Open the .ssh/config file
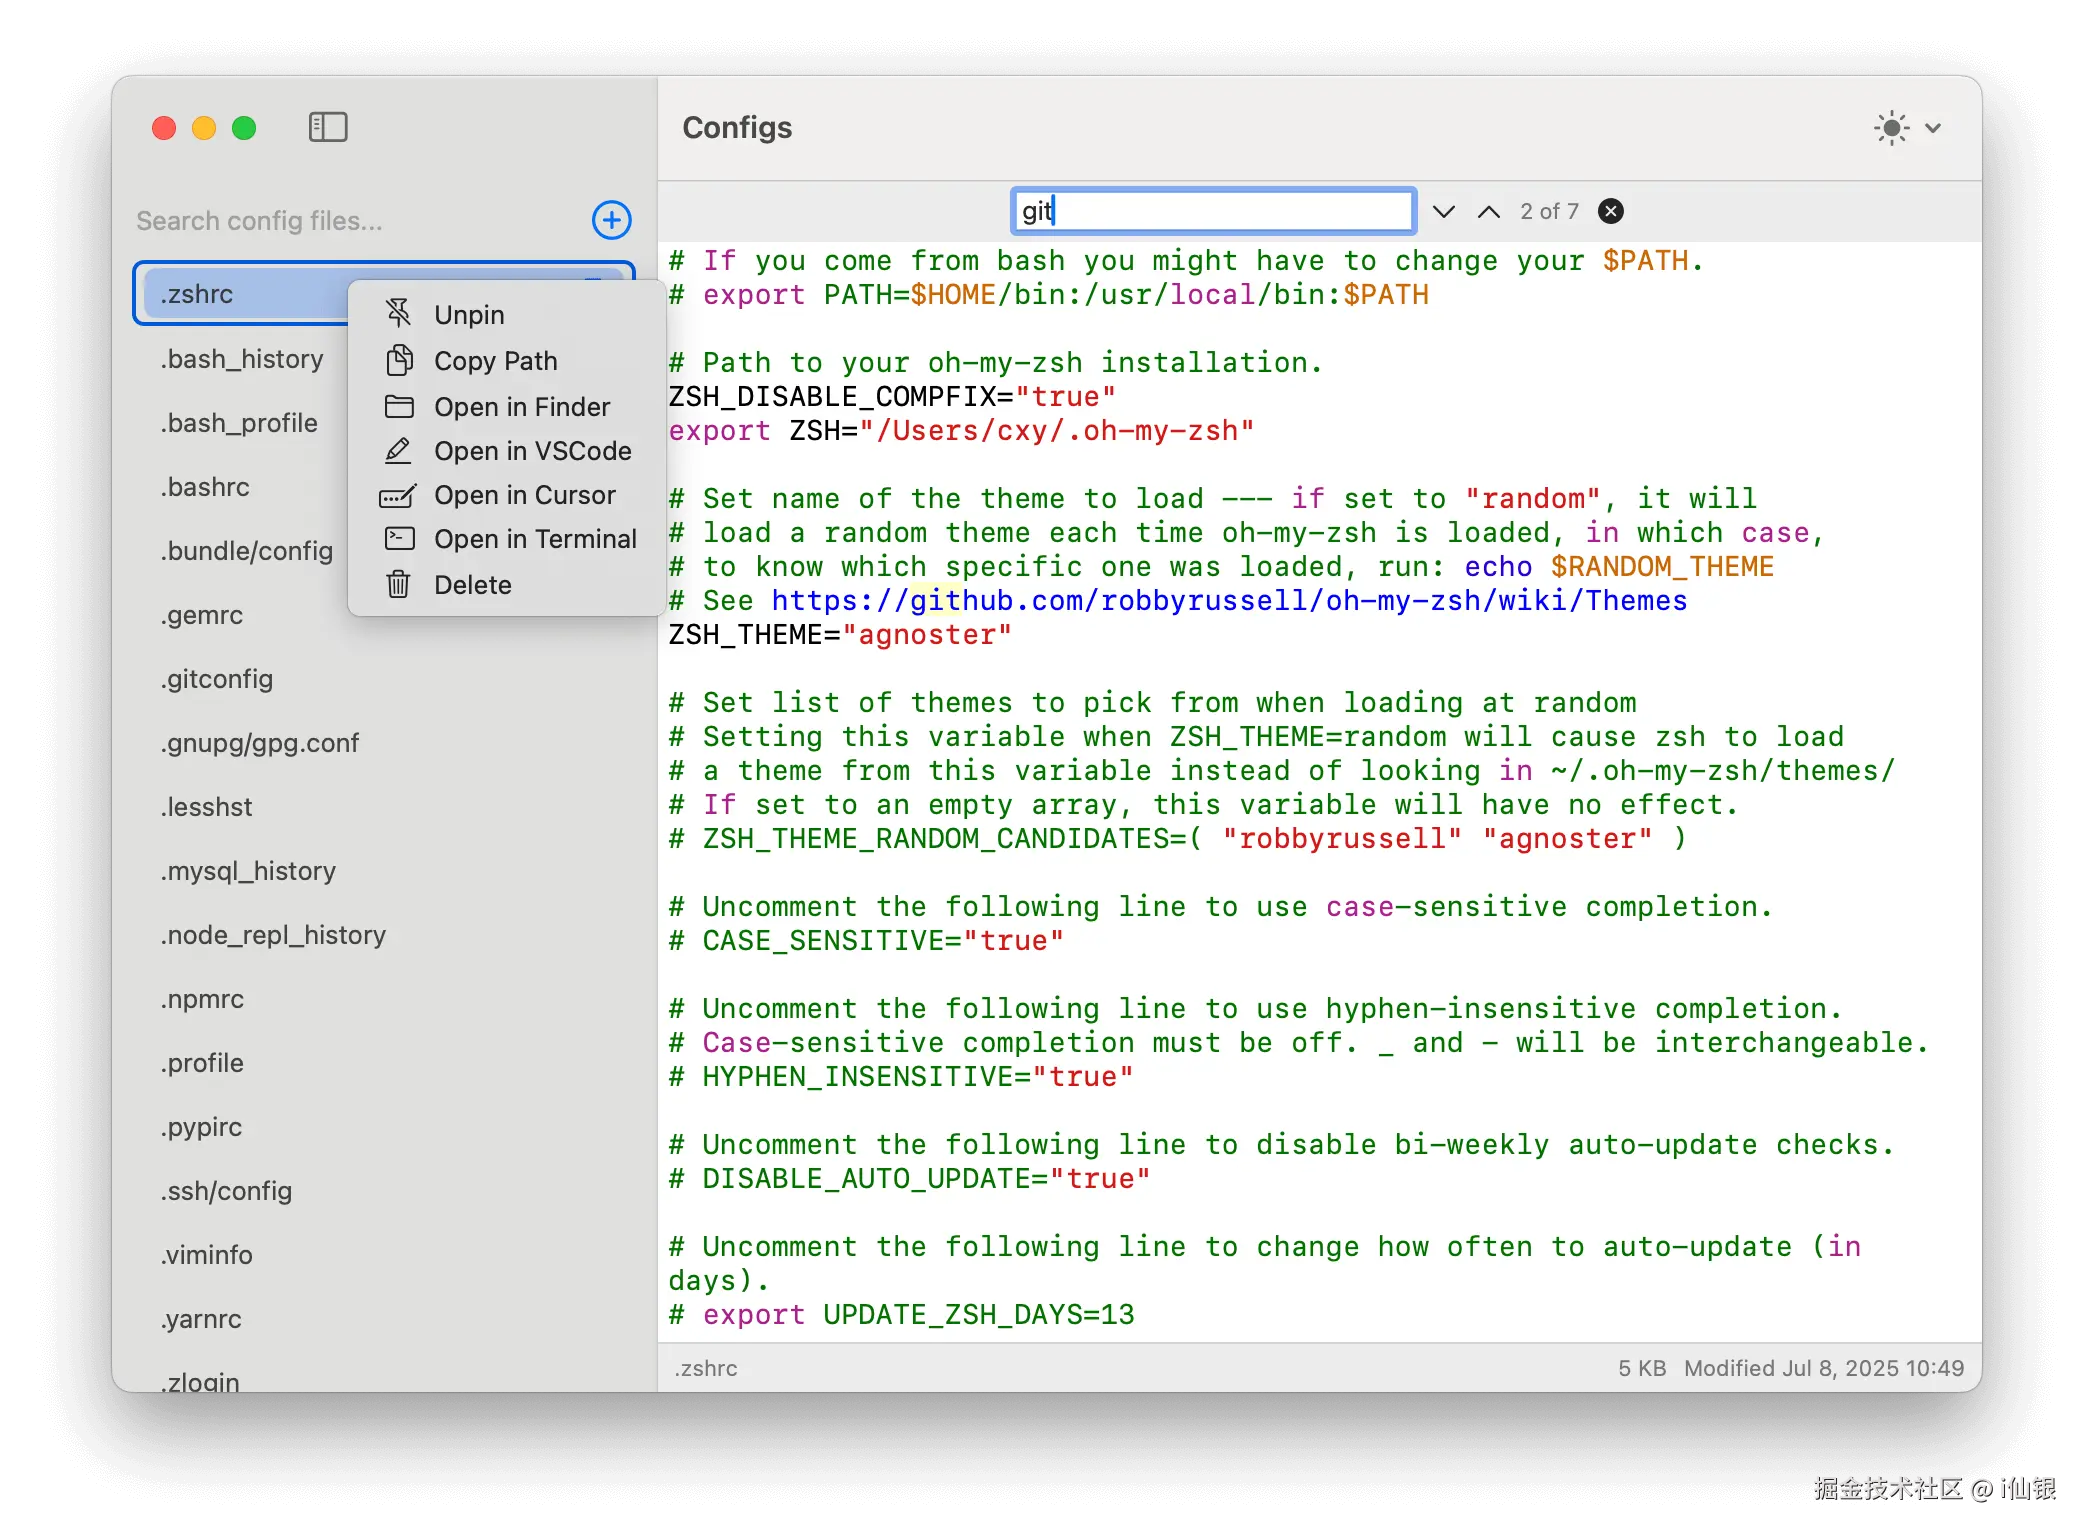 pyautogui.click(x=226, y=1191)
